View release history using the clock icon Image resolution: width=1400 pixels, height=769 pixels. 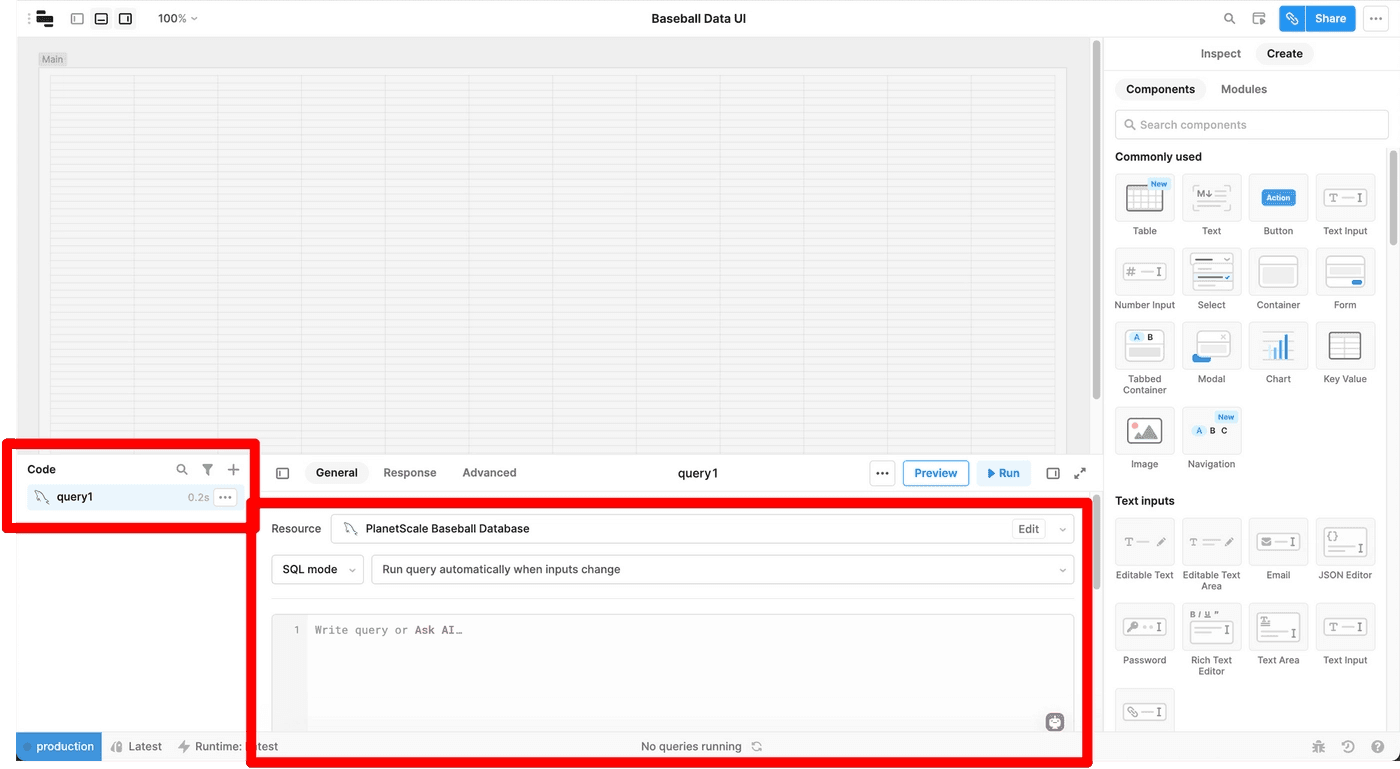click(x=1347, y=746)
